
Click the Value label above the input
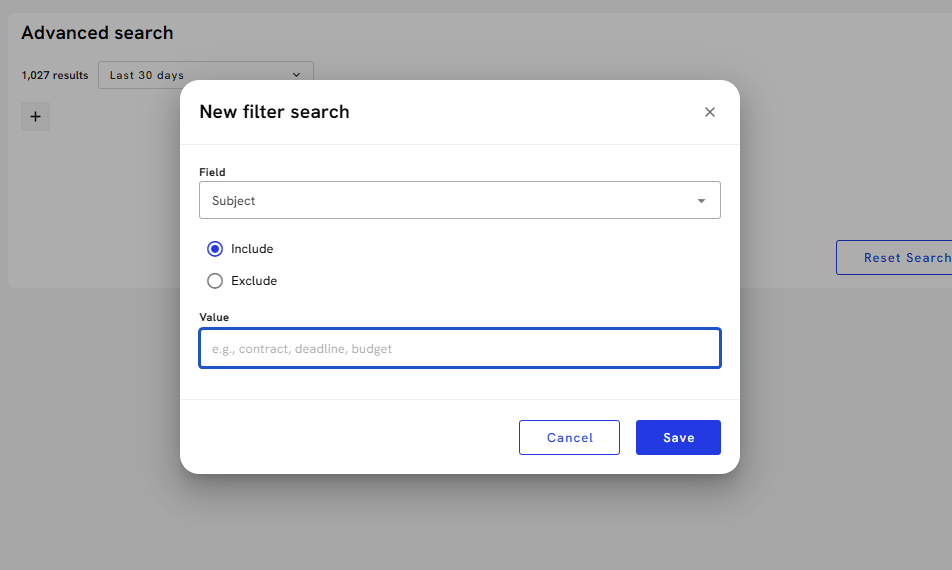coord(214,317)
